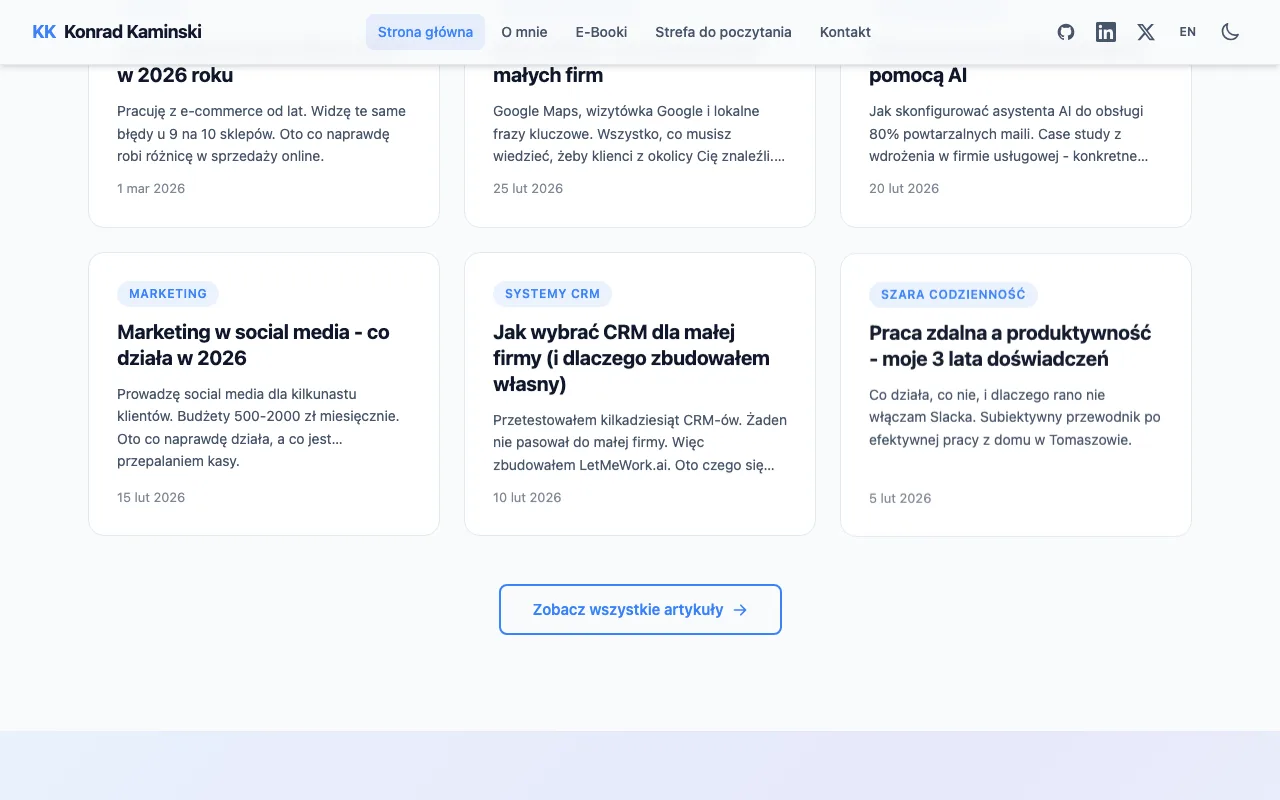This screenshot has height=800, width=1280.
Task: Open the LinkedIn profile icon
Action: click(x=1106, y=32)
